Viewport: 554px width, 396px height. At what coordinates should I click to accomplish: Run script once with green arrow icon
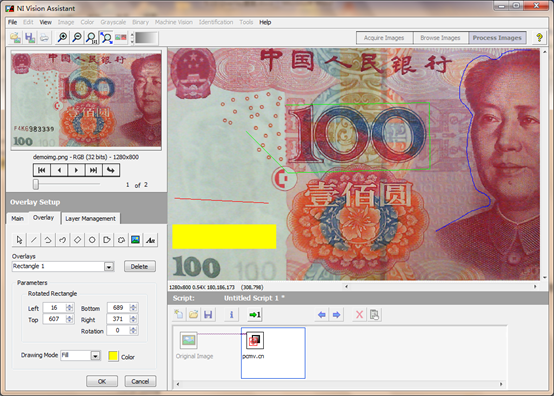pyautogui.click(x=254, y=314)
